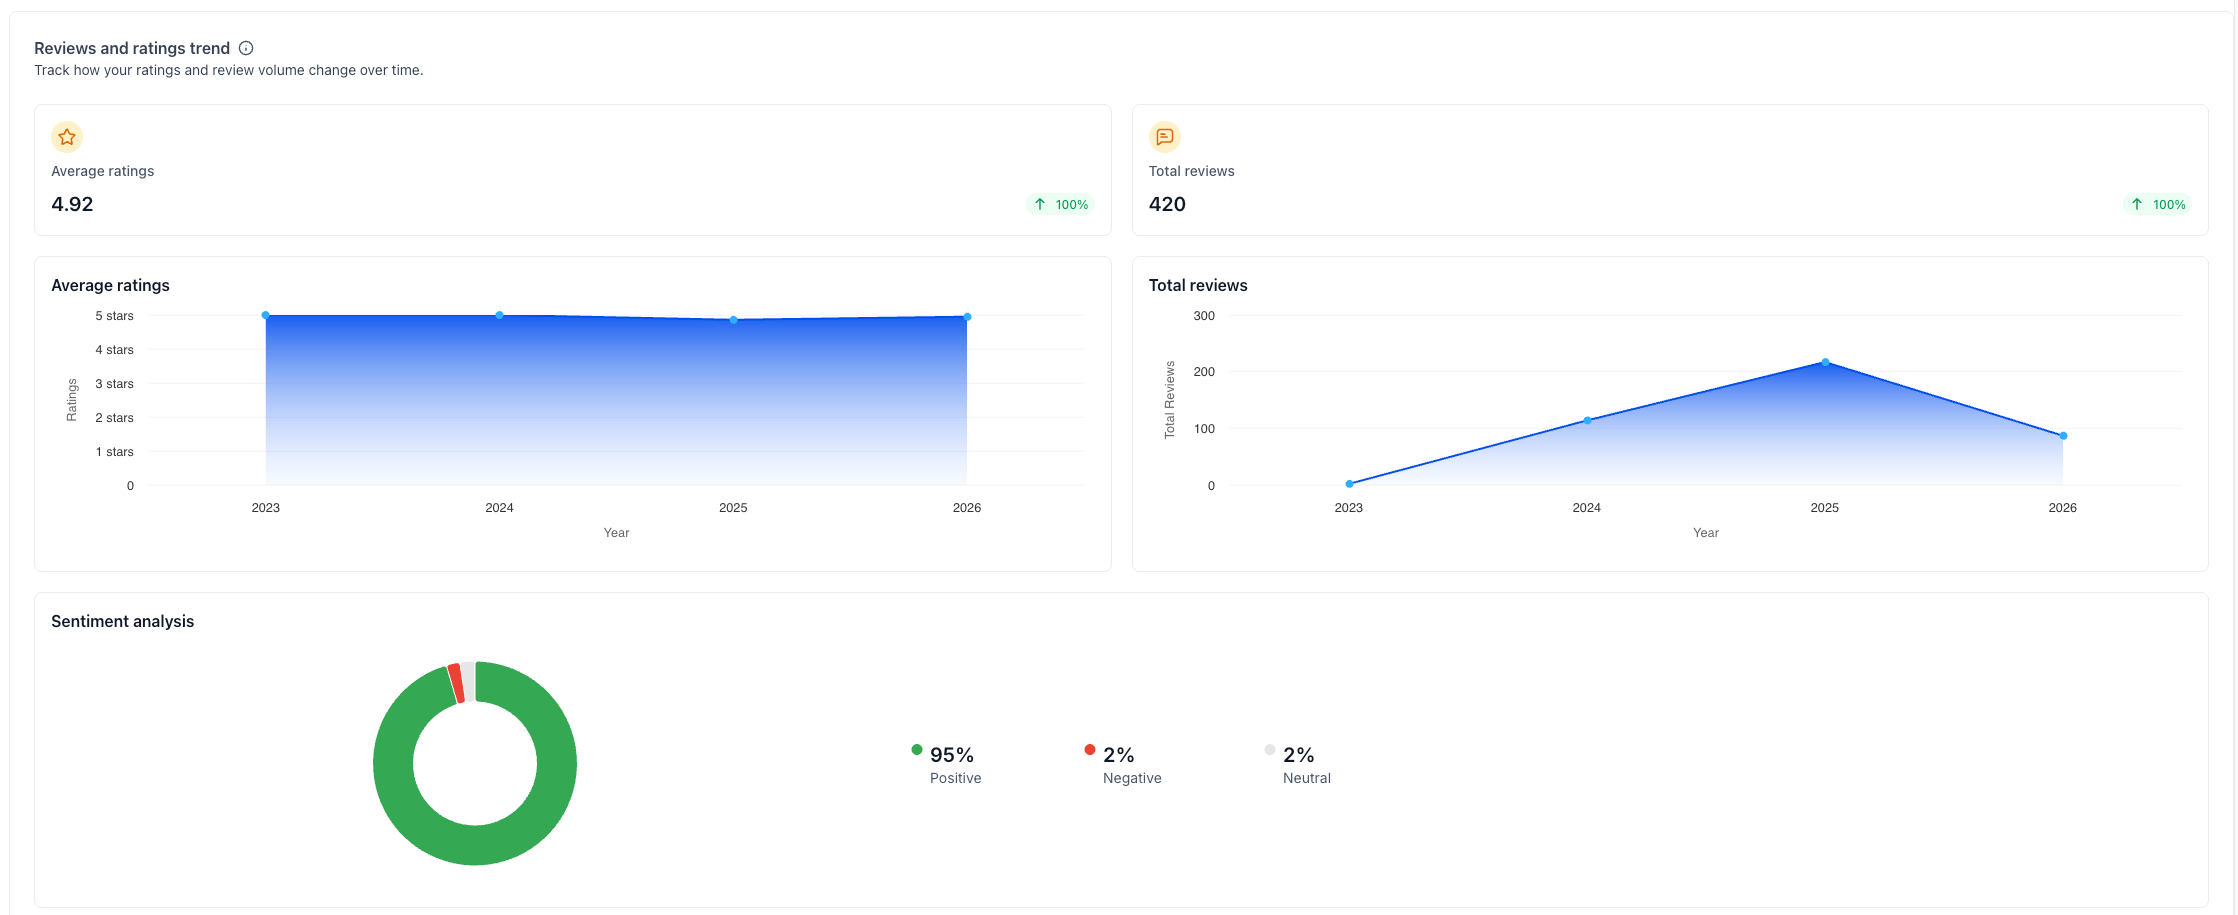This screenshot has height=915, width=2238.
Task: Select the 2025 data point on Average ratings chart
Action: pyautogui.click(x=734, y=320)
